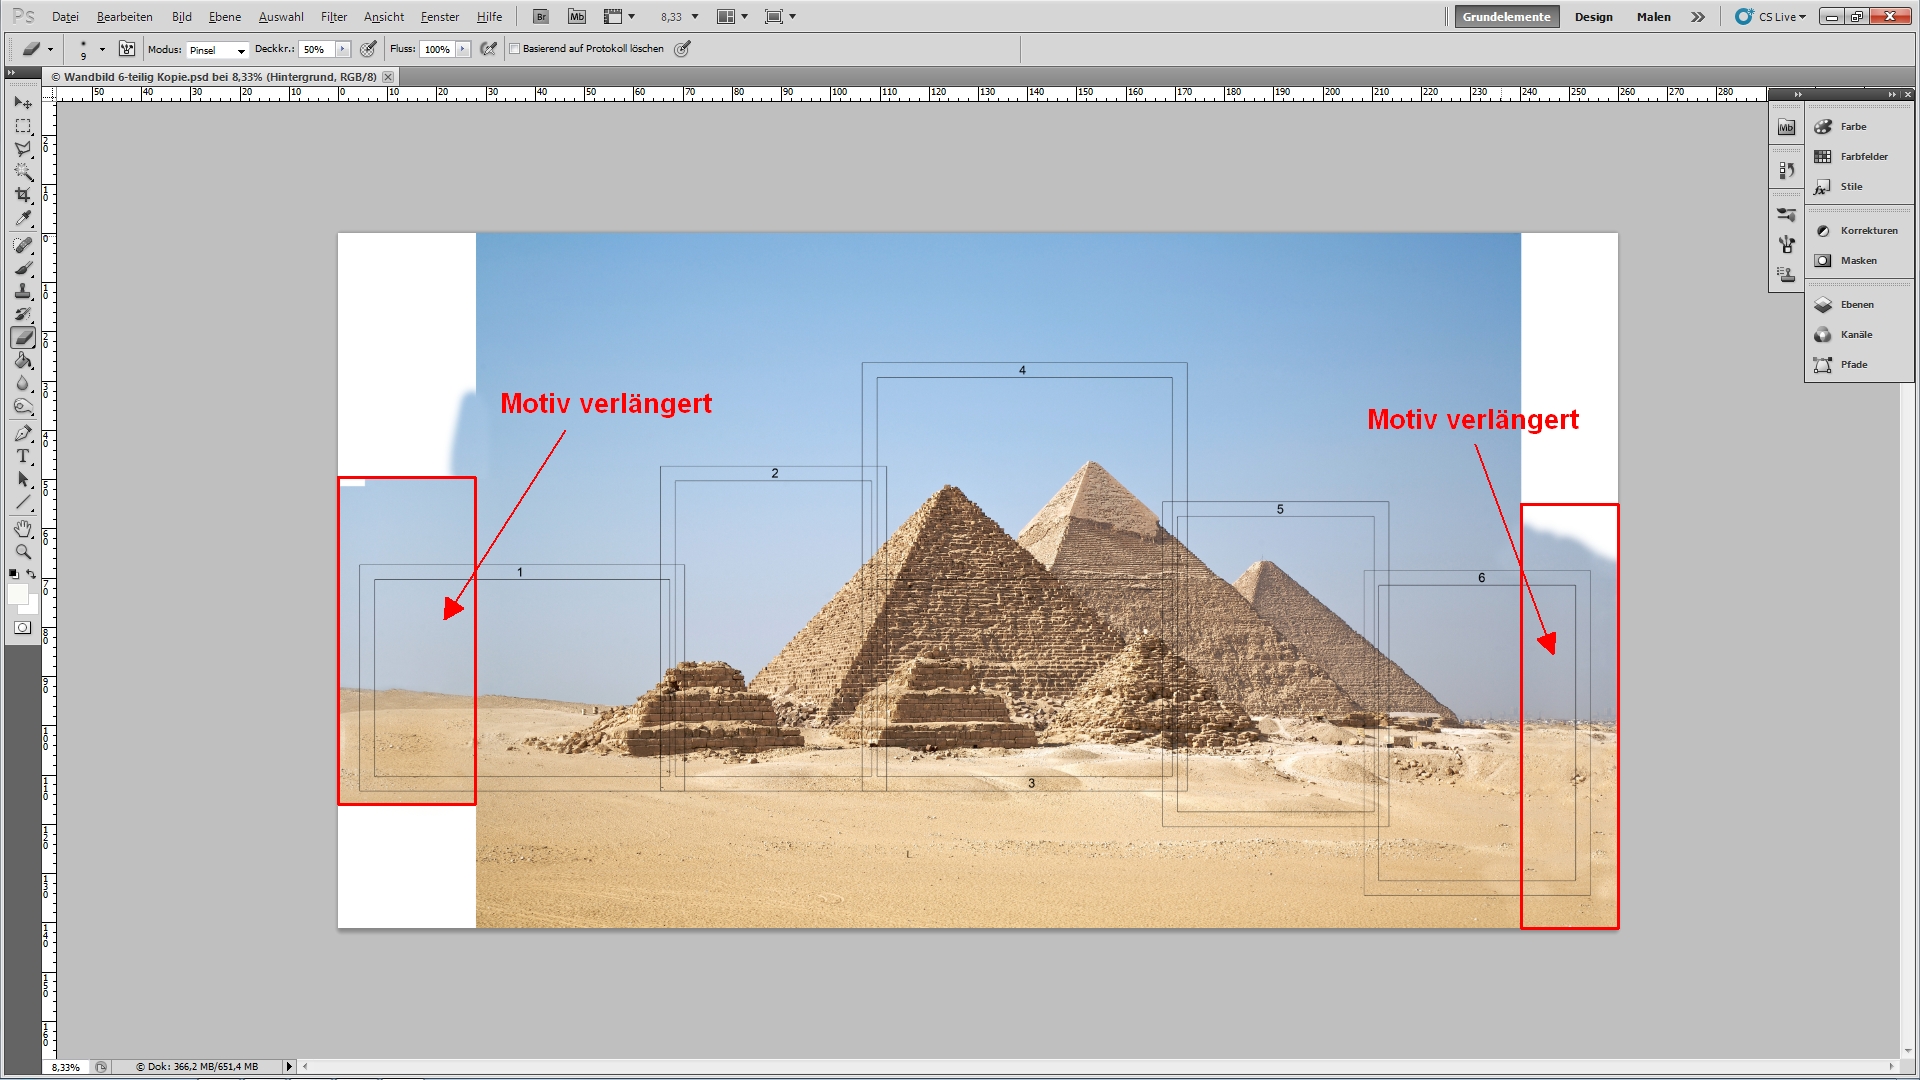Select the Horizontal Type tool
The width and height of the screenshot is (1920, 1080).
(23, 456)
